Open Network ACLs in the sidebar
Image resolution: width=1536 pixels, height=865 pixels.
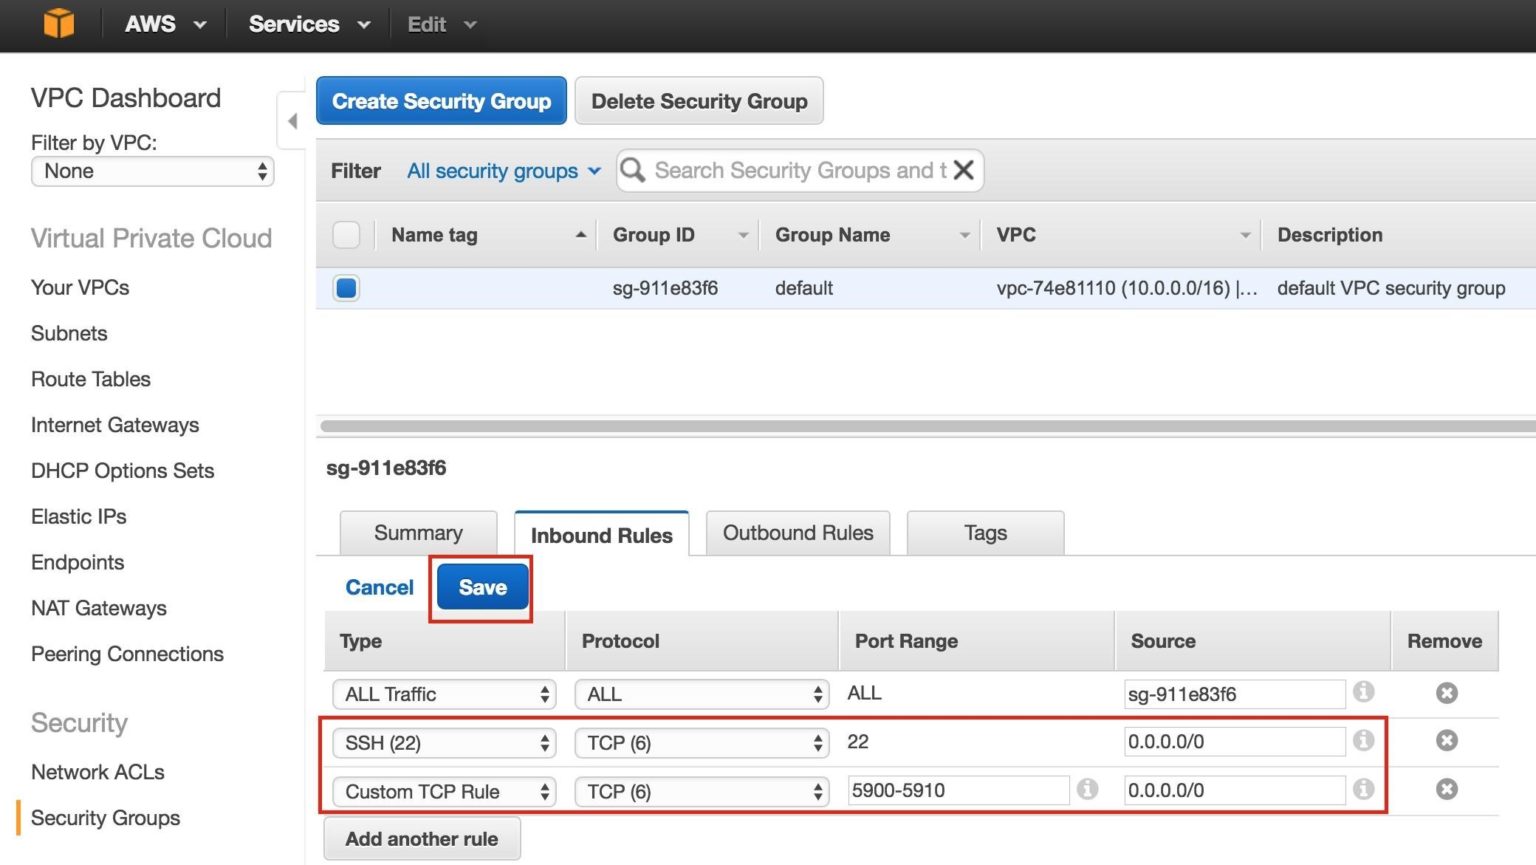98,772
